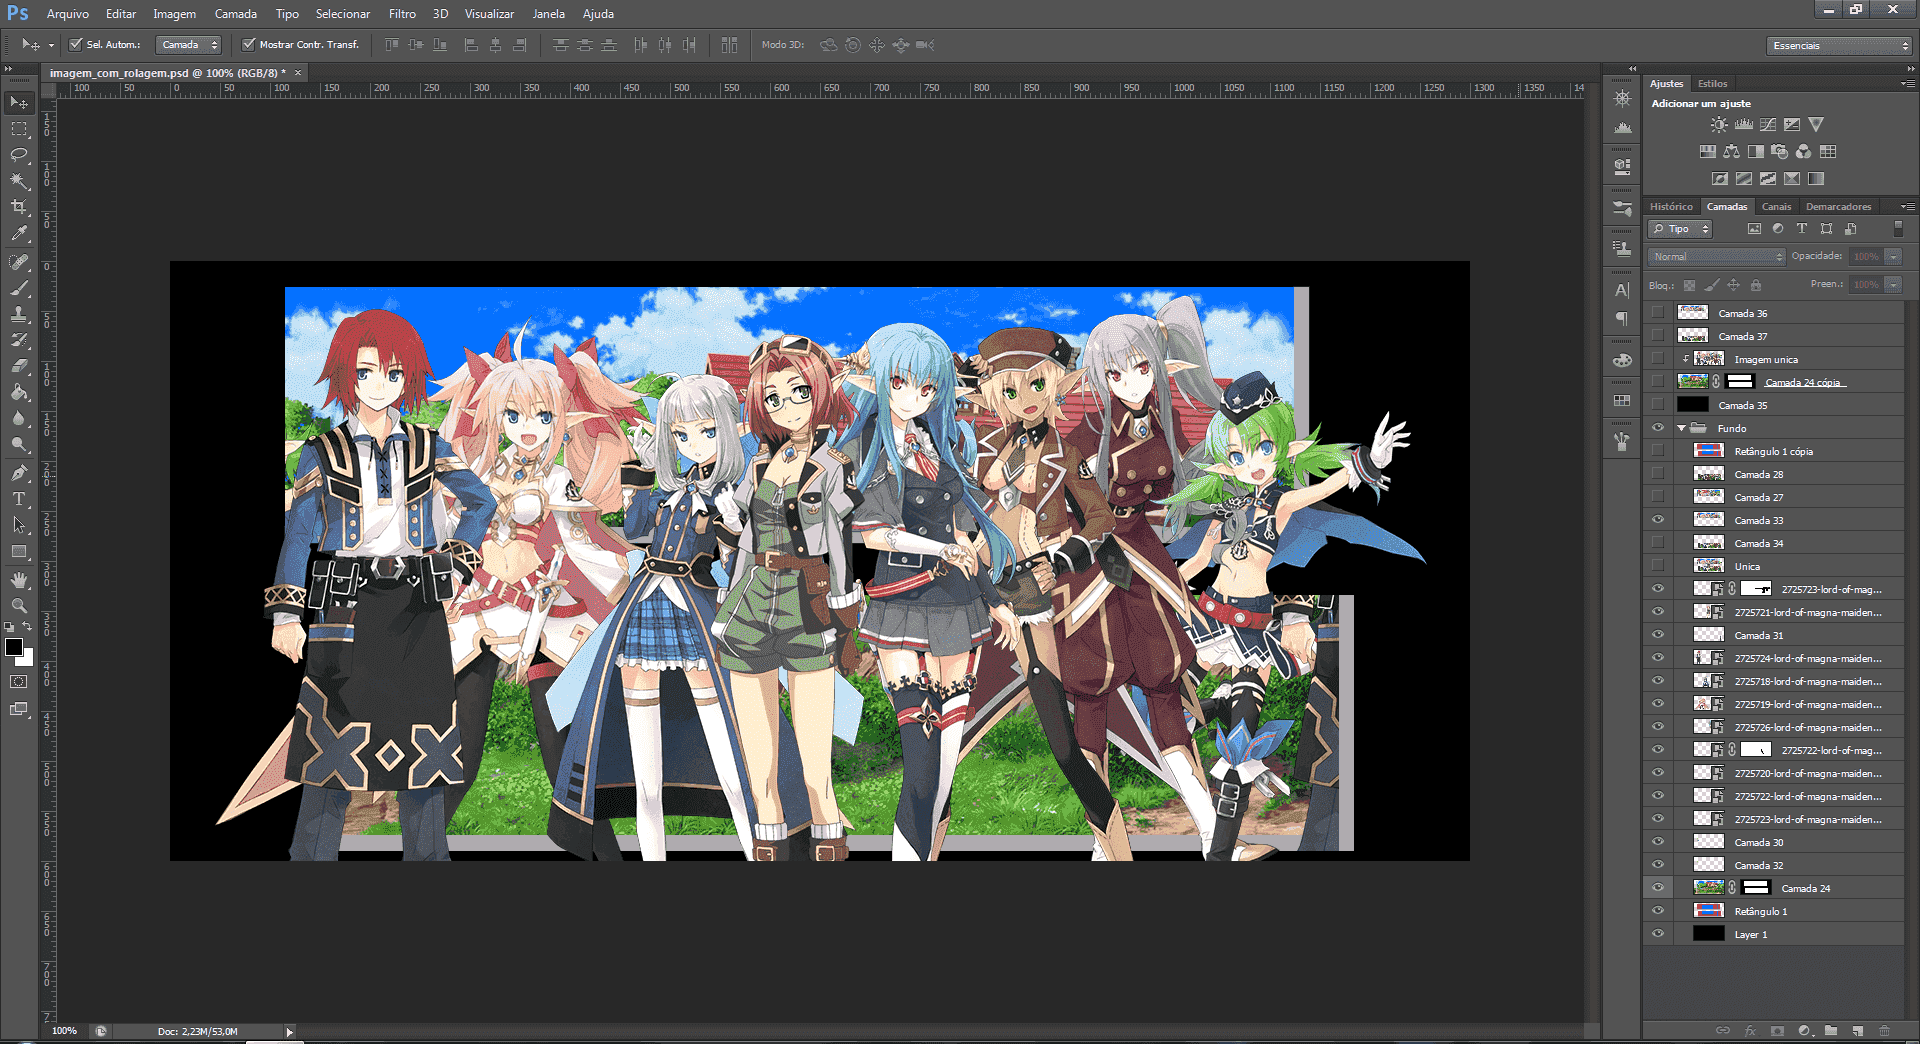Click the add layer mask button
The width and height of the screenshot is (1920, 1044).
click(1777, 1031)
